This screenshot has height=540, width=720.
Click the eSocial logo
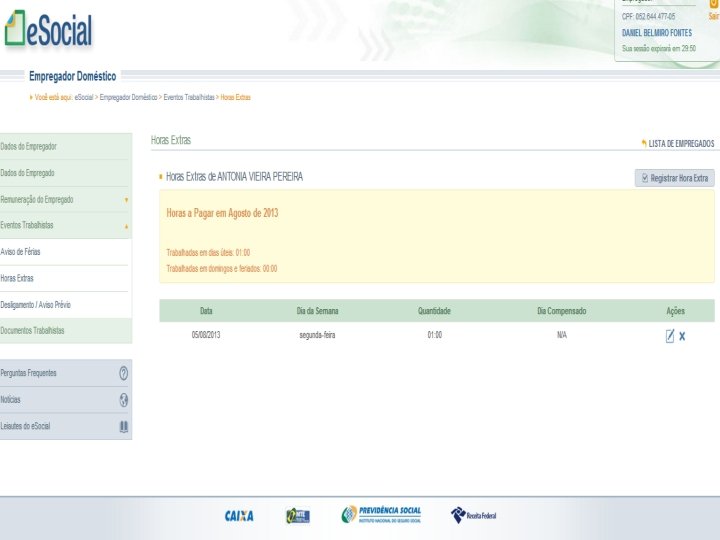48,29
